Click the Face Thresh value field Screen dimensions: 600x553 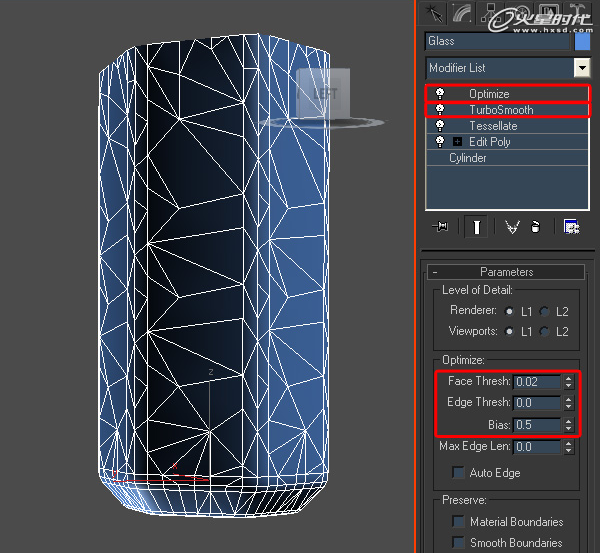tap(536, 382)
